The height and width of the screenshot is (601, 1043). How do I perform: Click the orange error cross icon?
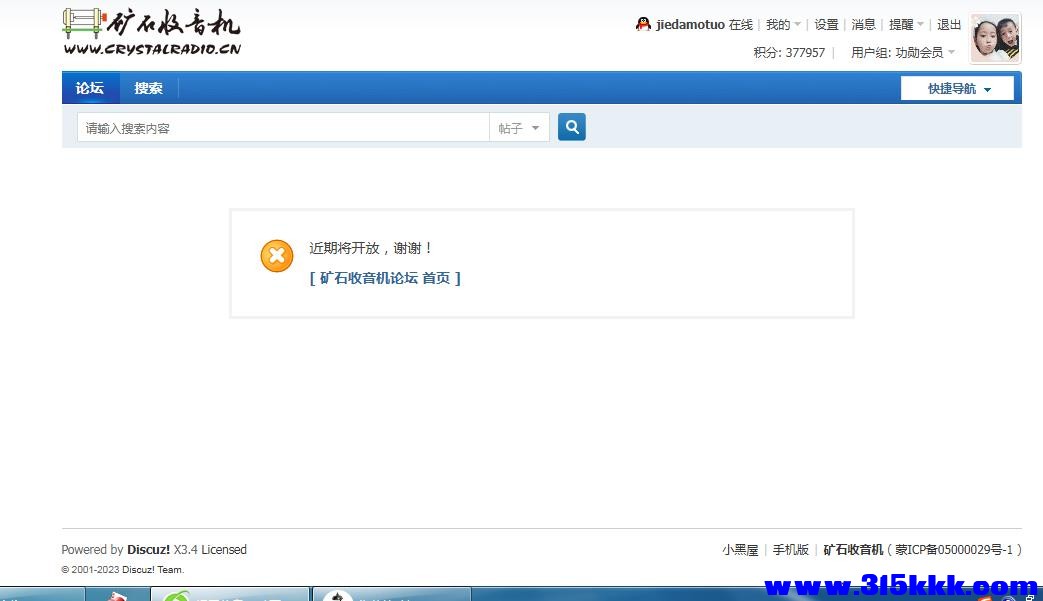277,255
